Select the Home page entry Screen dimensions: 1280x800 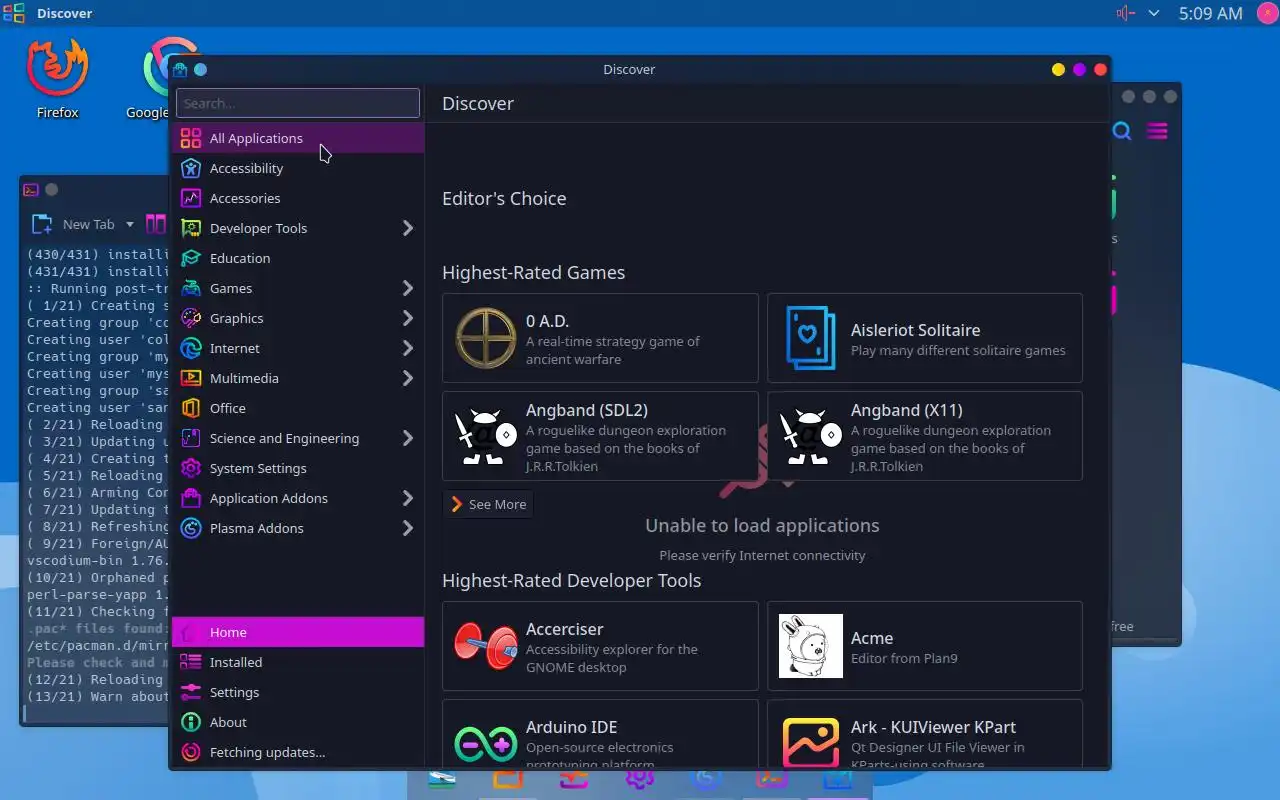pyautogui.click(x=298, y=632)
